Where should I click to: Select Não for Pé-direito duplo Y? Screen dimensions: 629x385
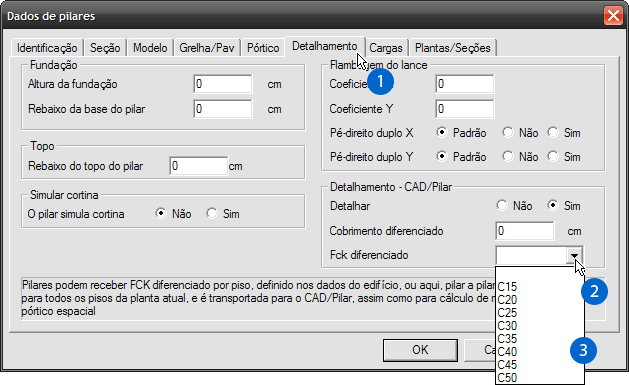(x=508, y=156)
